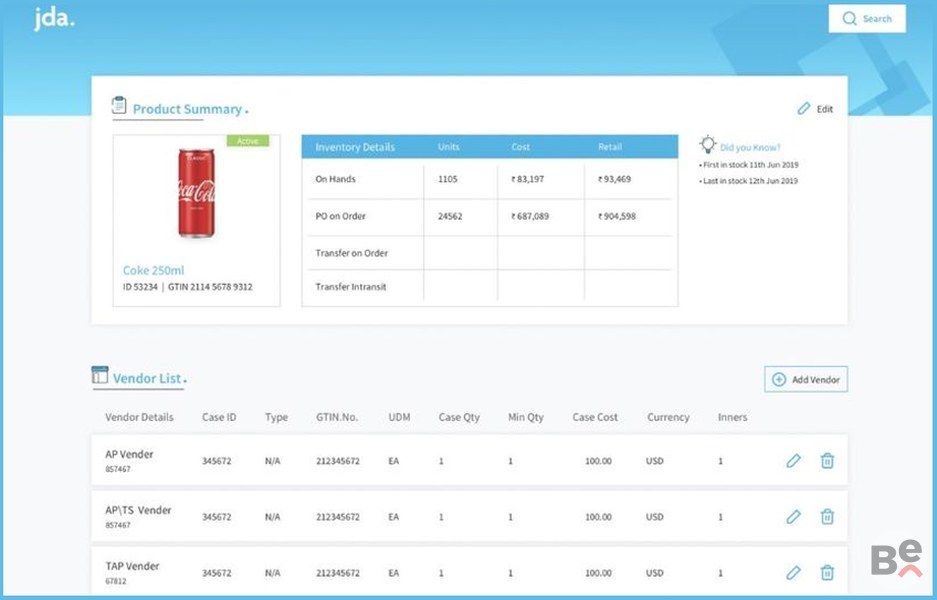Click the Case Cost column header
Screen dimensions: 937x600
[x=595, y=417]
